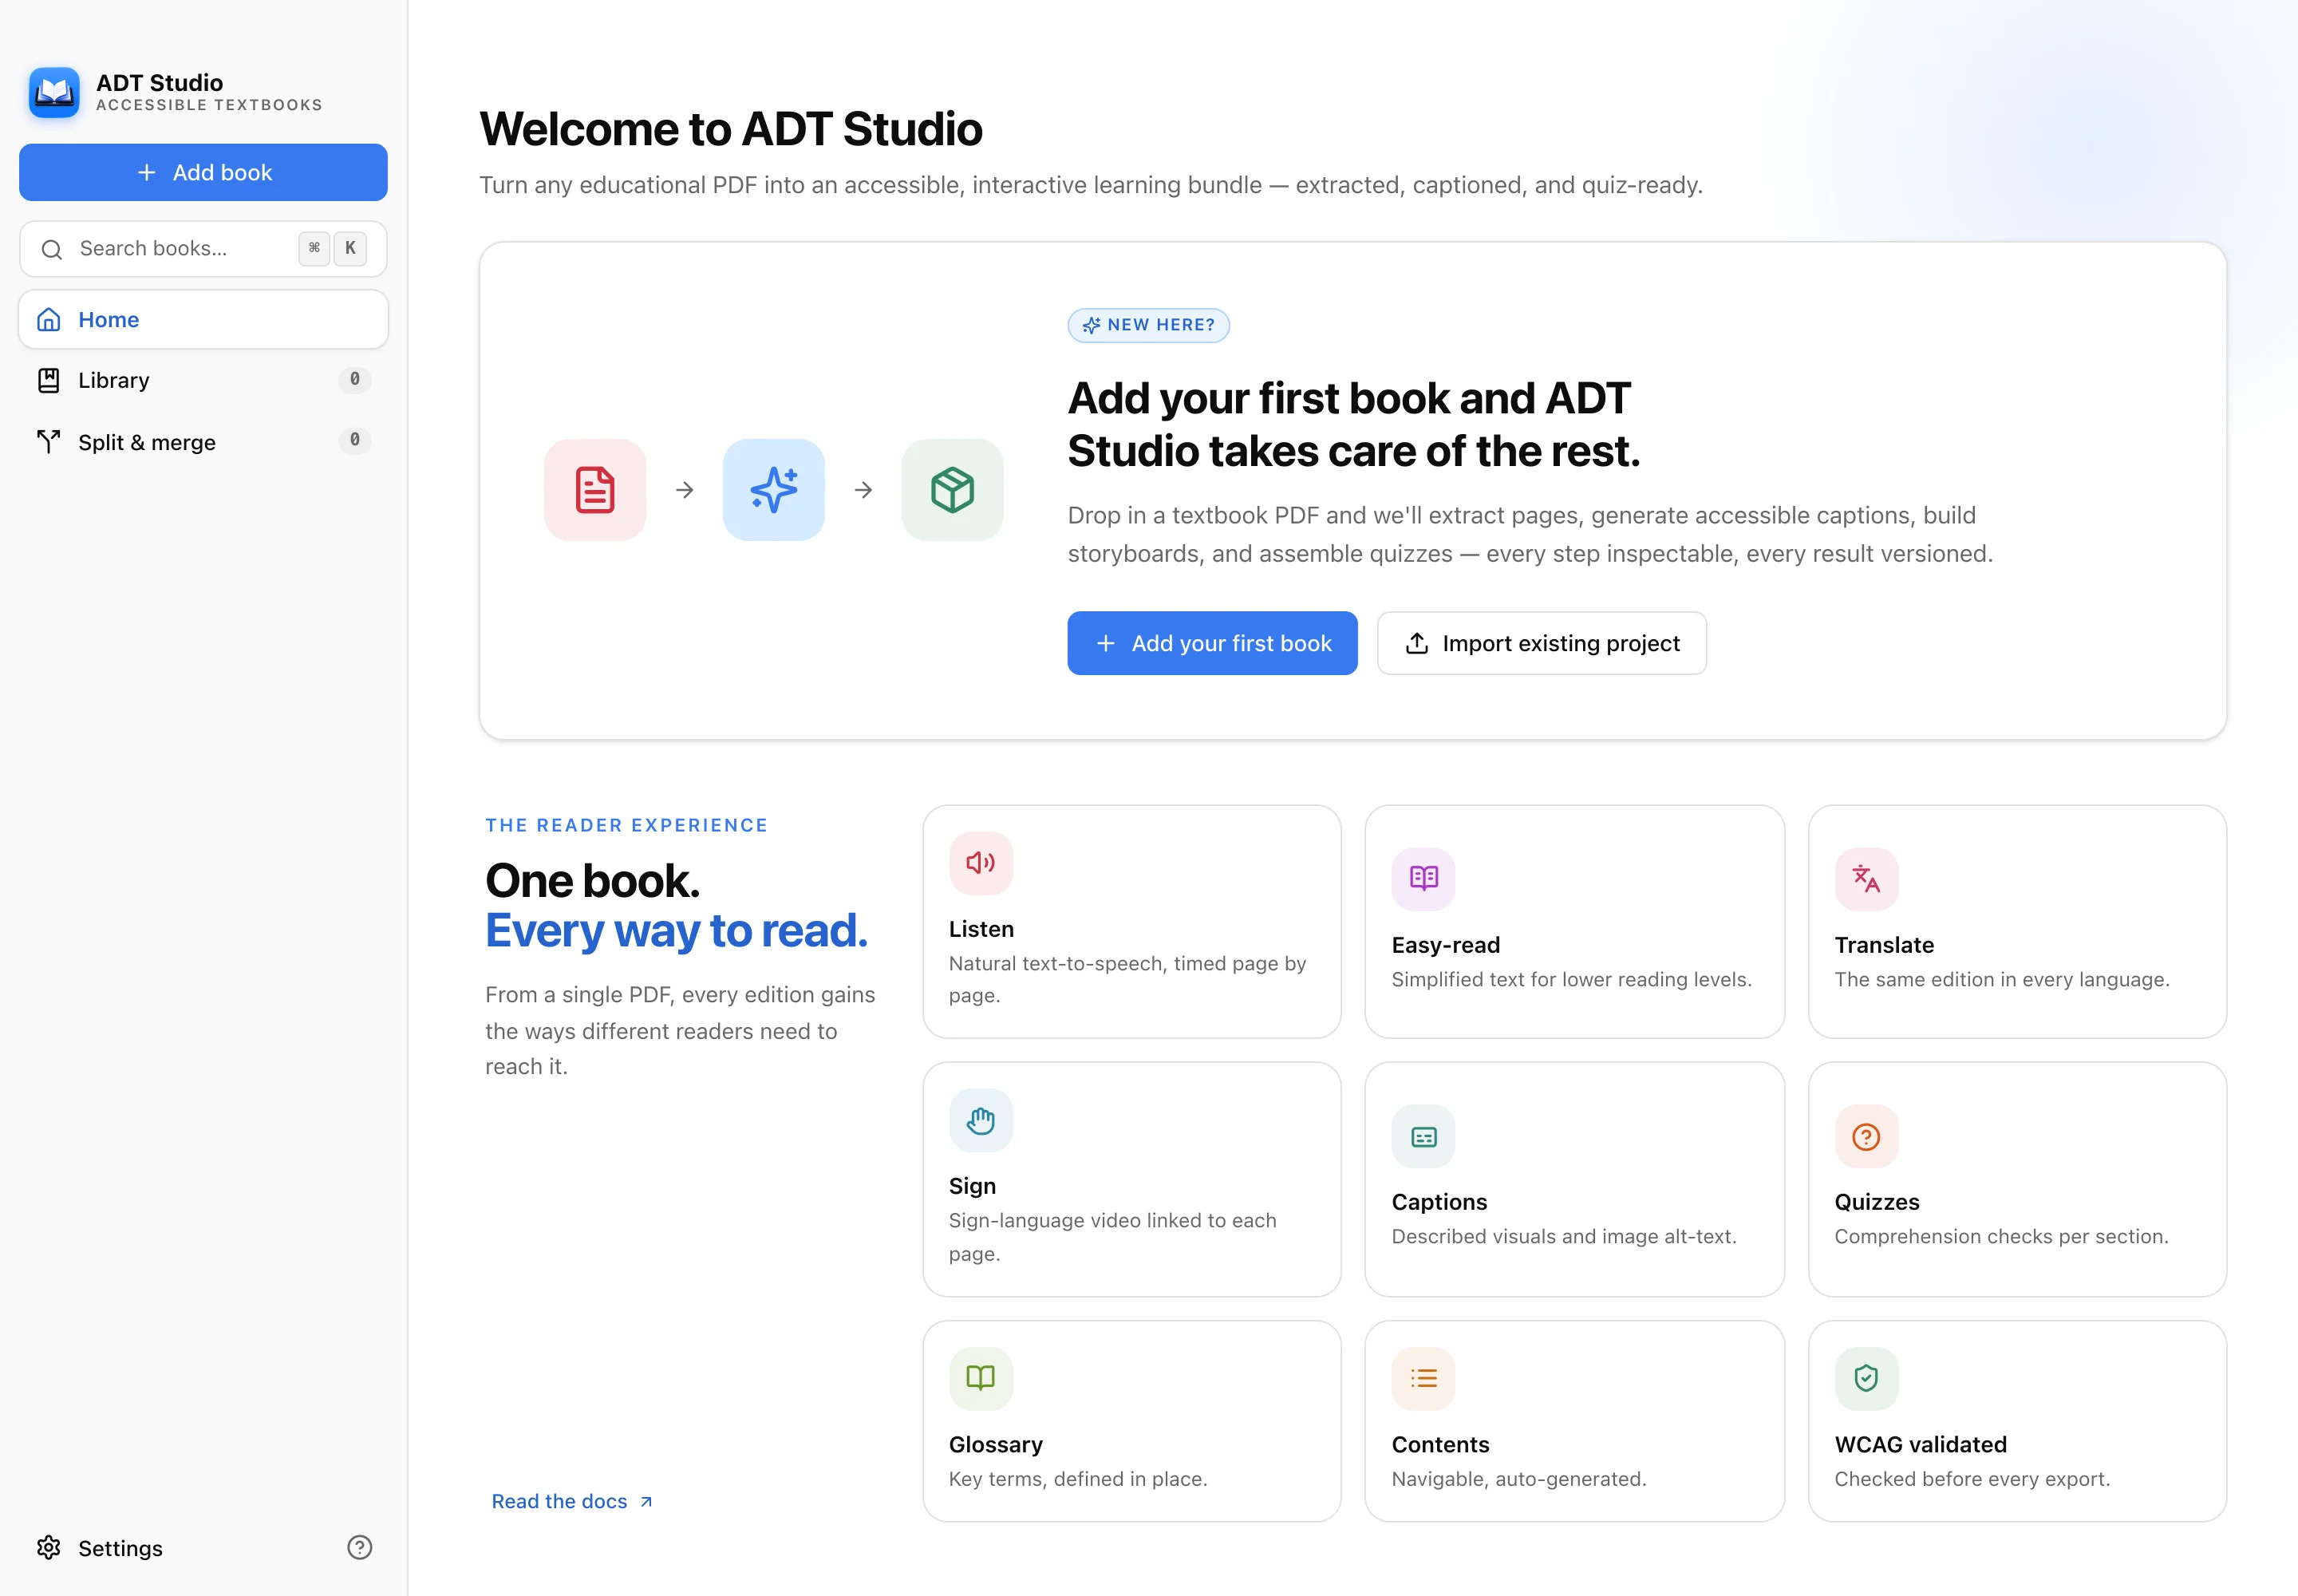The image size is (2298, 1596).
Task: Click the plus icon in Add your first book
Action: click(x=1106, y=643)
